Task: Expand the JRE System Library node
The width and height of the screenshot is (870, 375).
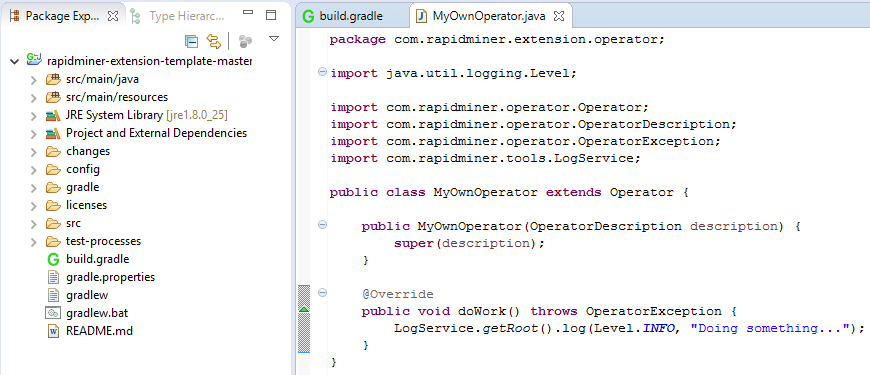Action: tap(33, 116)
